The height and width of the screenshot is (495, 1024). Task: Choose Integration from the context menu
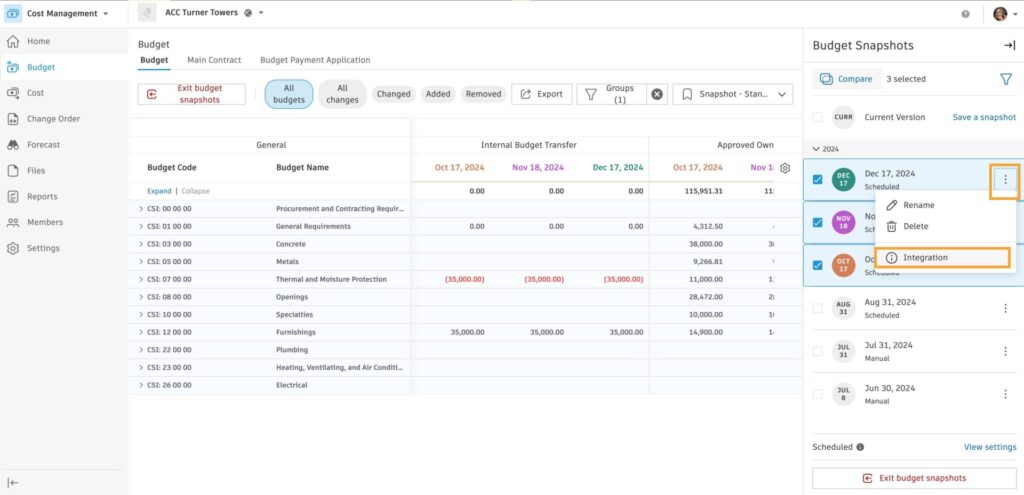(924, 258)
